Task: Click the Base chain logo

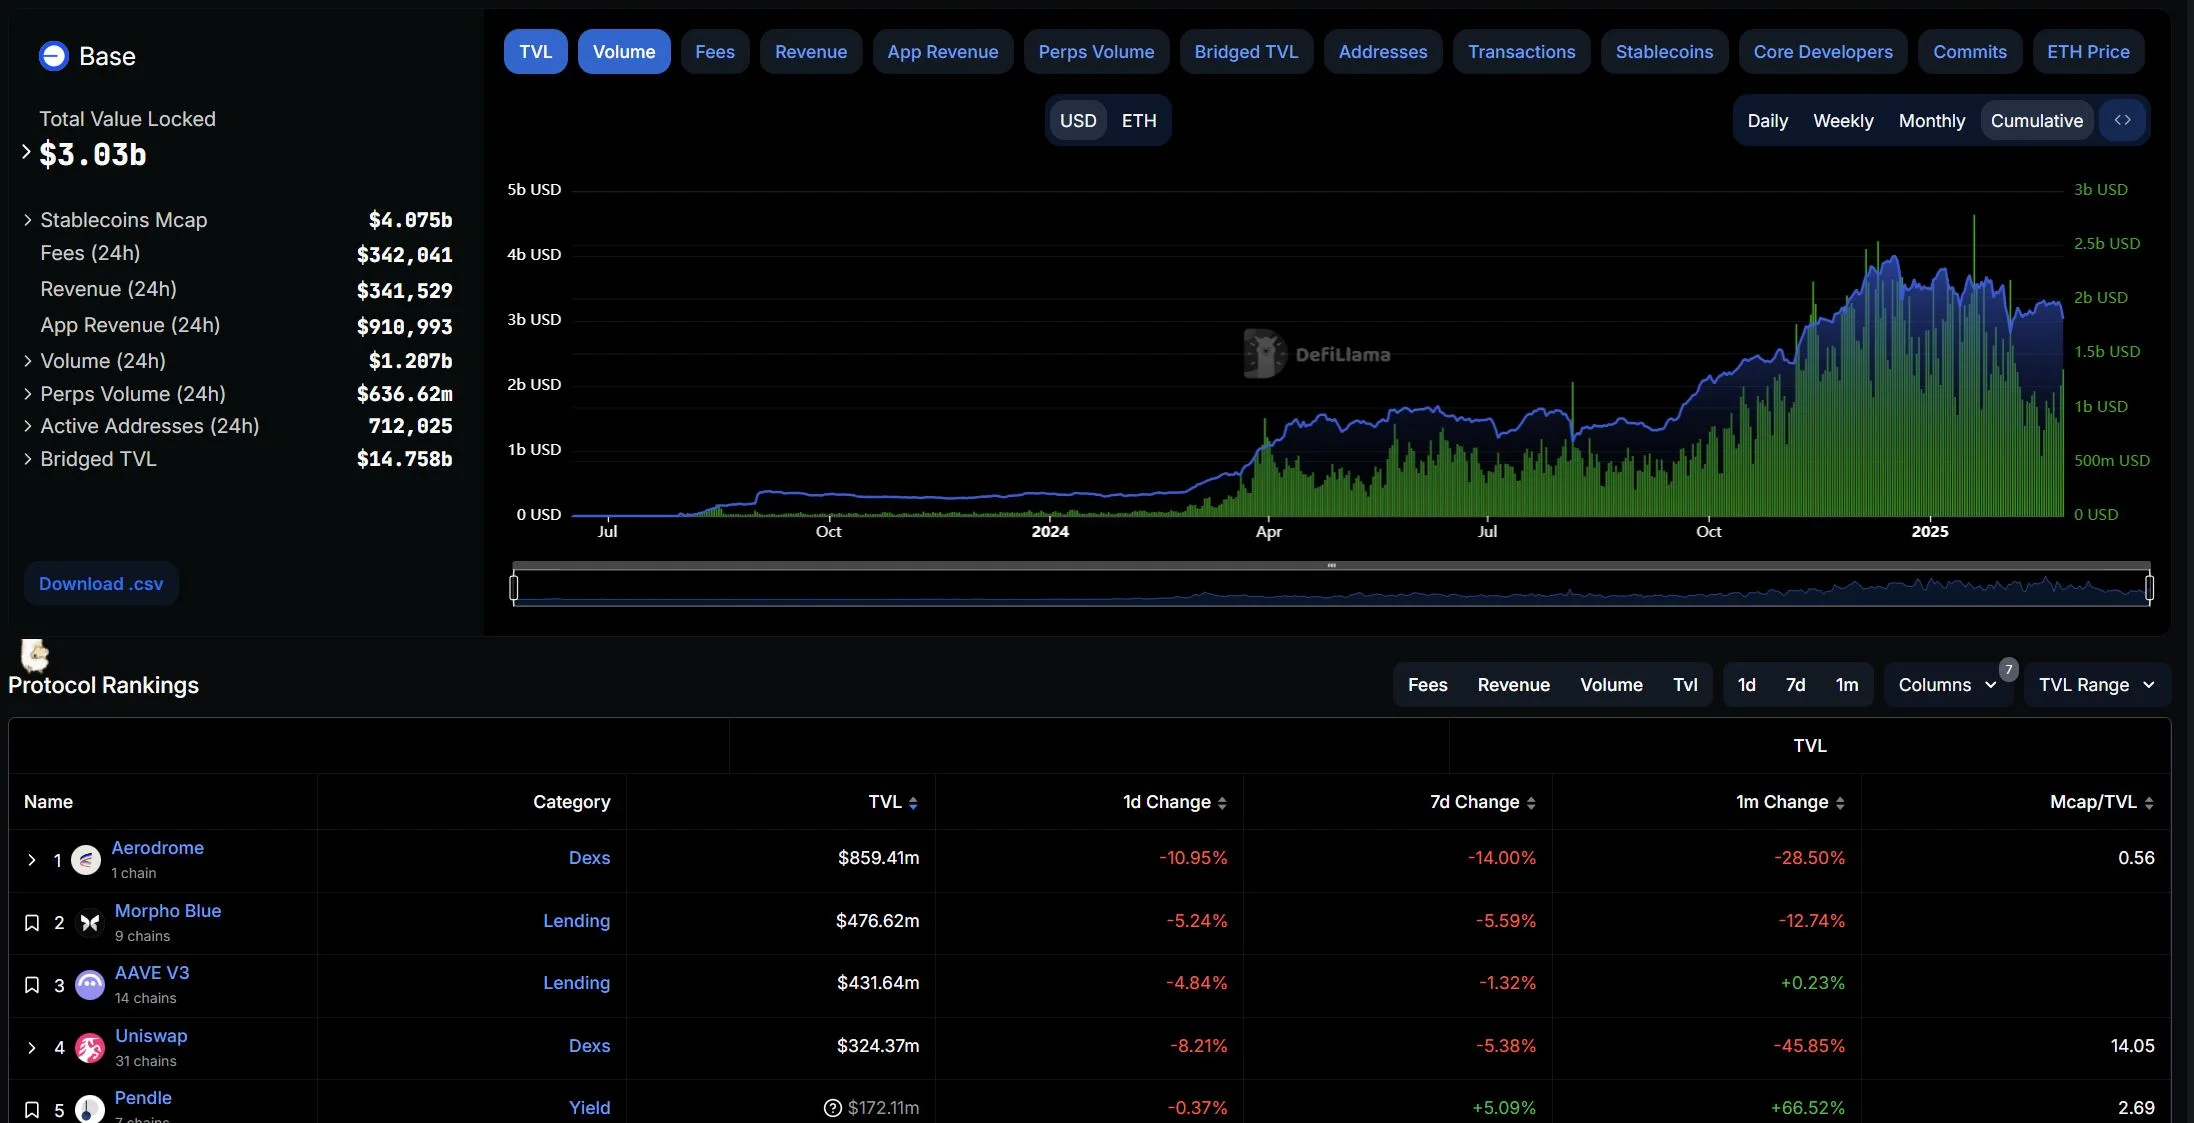Action: (x=52, y=56)
